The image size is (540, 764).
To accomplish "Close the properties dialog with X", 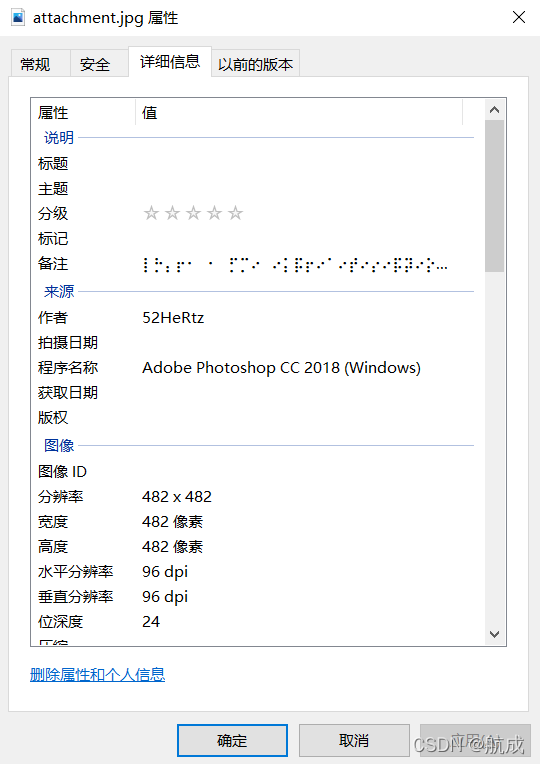I will pyautogui.click(x=519, y=18).
